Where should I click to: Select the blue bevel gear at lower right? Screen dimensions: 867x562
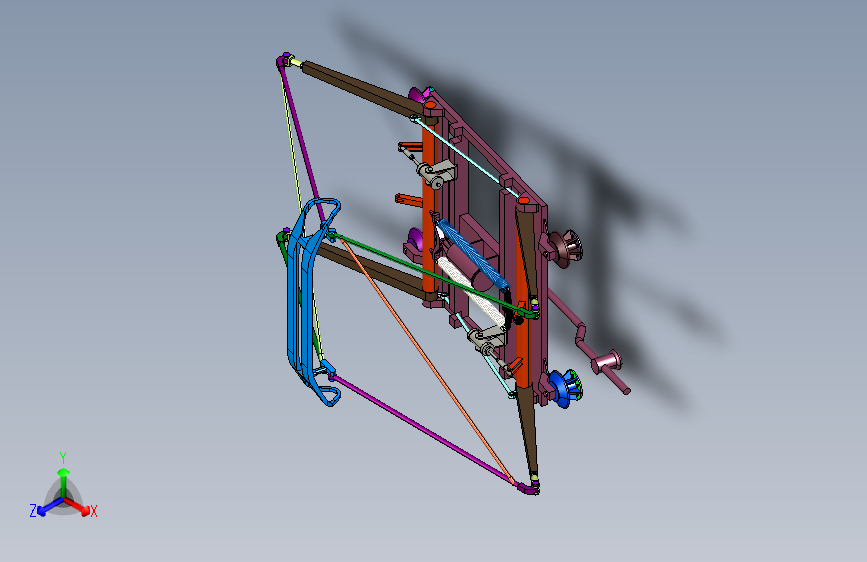coord(566,388)
